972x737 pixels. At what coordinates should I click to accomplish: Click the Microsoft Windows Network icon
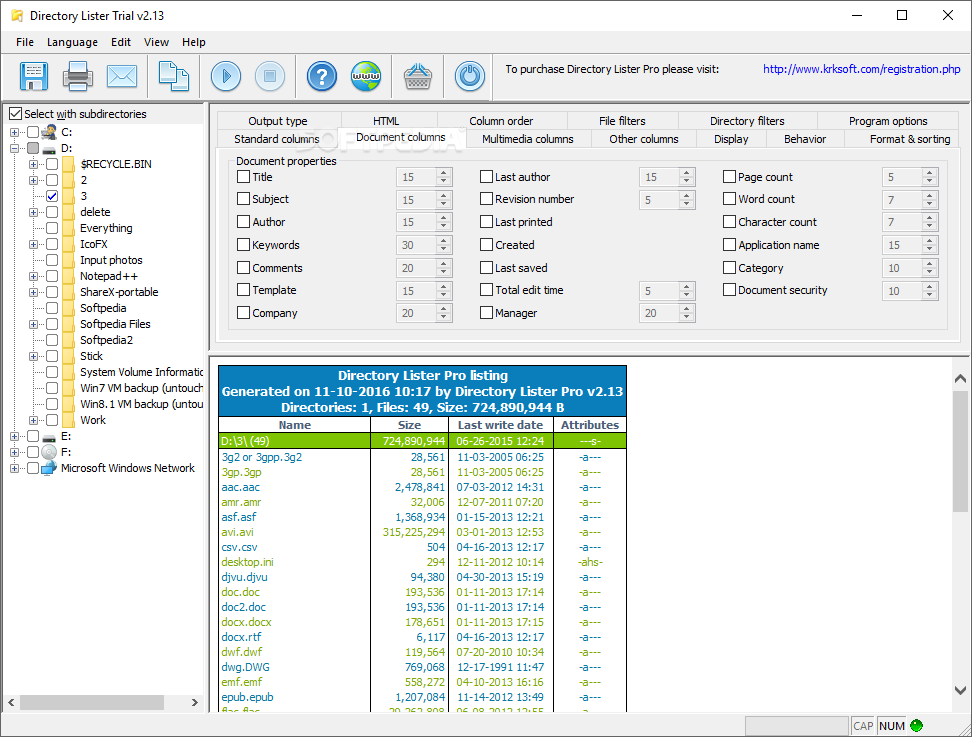[x=49, y=468]
